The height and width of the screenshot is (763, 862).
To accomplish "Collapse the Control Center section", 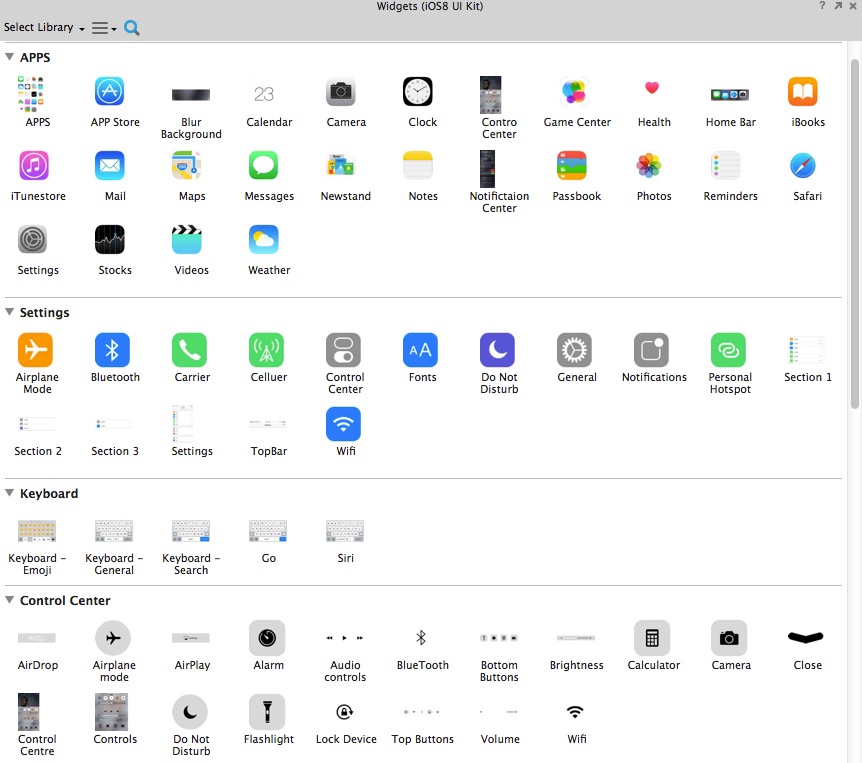I will (x=9, y=600).
